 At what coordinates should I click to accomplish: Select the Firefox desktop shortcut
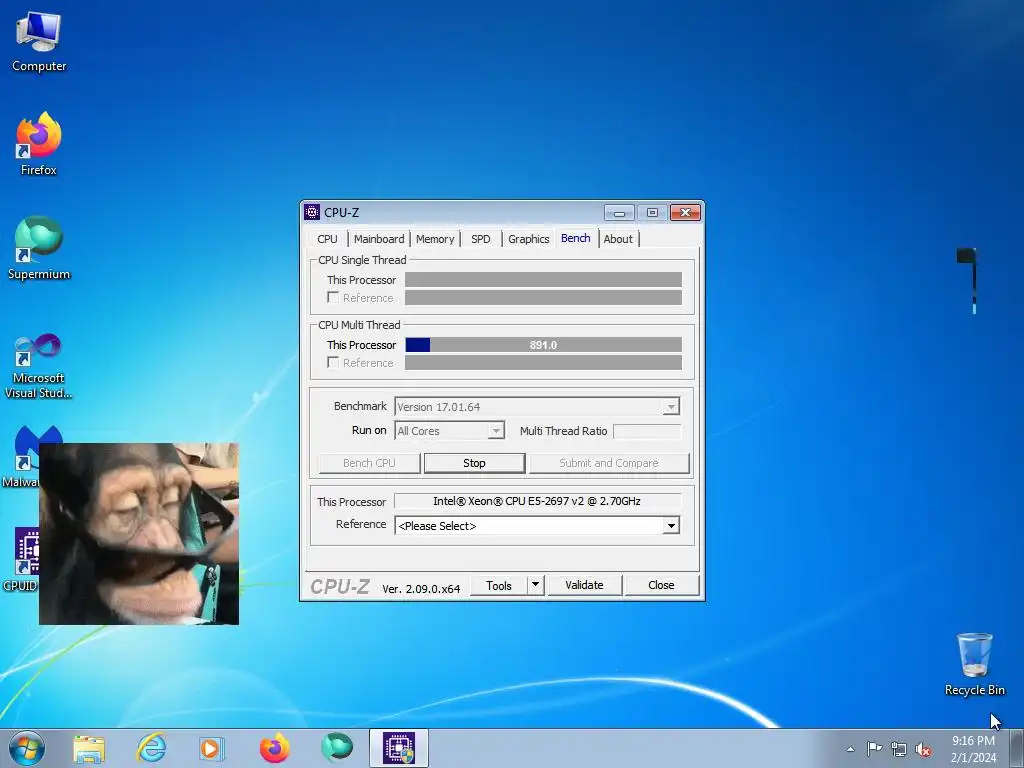[x=39, y=144]
